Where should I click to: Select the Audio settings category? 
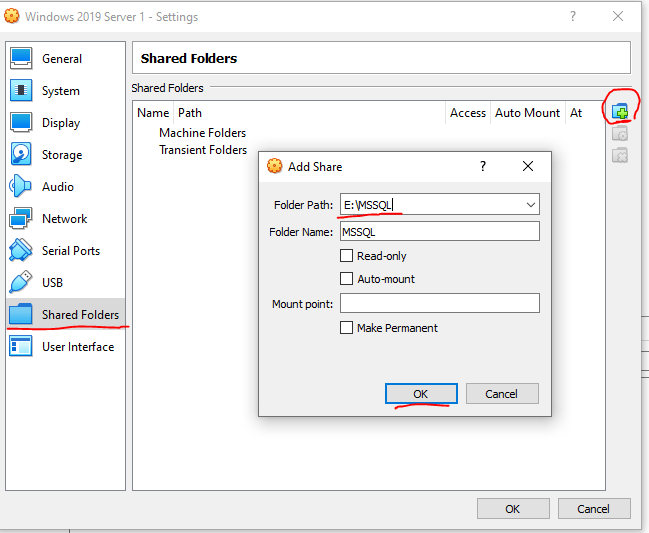coord(57,187)
